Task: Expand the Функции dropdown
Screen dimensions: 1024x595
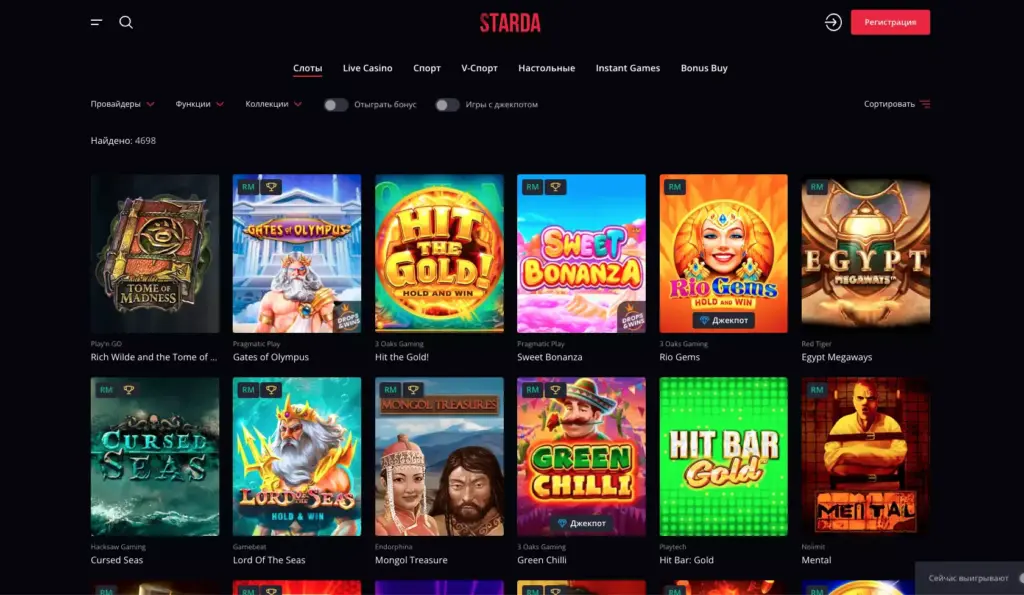Action: [x=199, y=104]
